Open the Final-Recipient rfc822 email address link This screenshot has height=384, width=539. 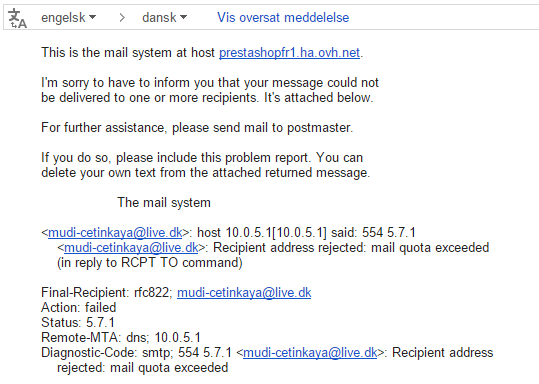pos(244,293)
